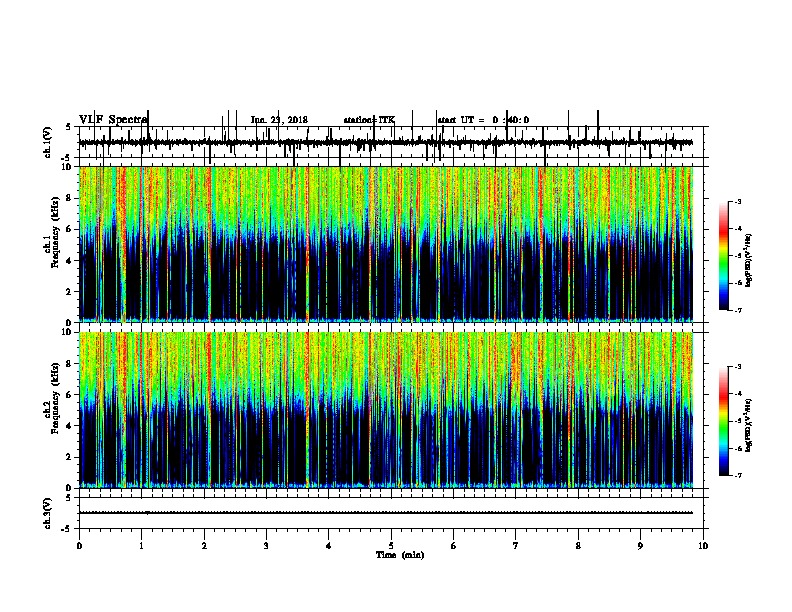Click ch.2 frequency axis tick "8"
The height and width of the screenshot is (612, 792).
[69, 364]
